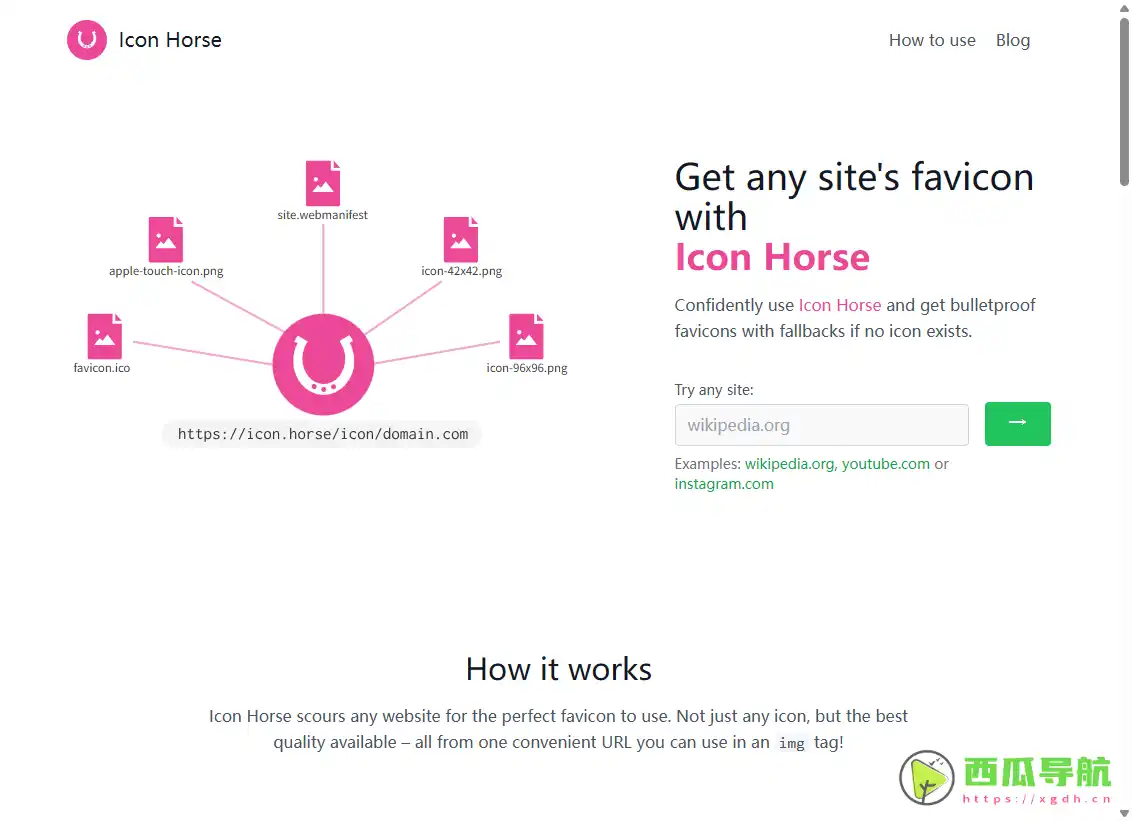Open the How to use page
This screenshot has height=821, width=1132.
point(931,40)
